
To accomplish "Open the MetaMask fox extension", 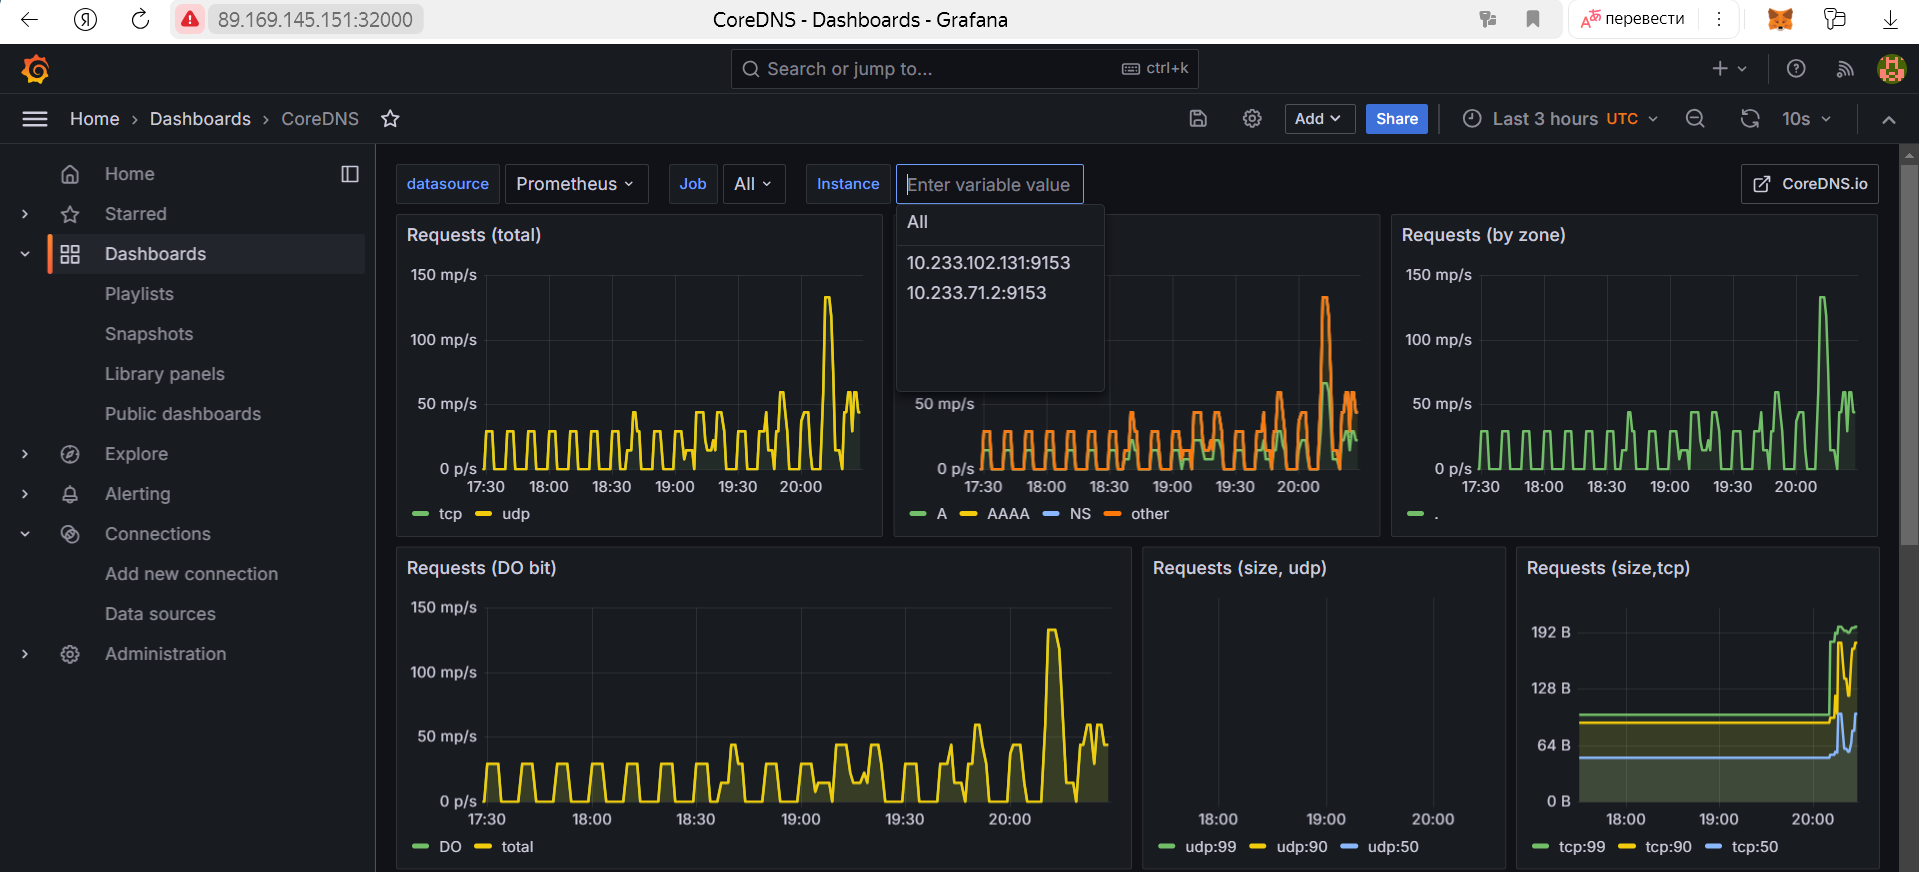I will pyautogui.click(x=1780, y=19).
